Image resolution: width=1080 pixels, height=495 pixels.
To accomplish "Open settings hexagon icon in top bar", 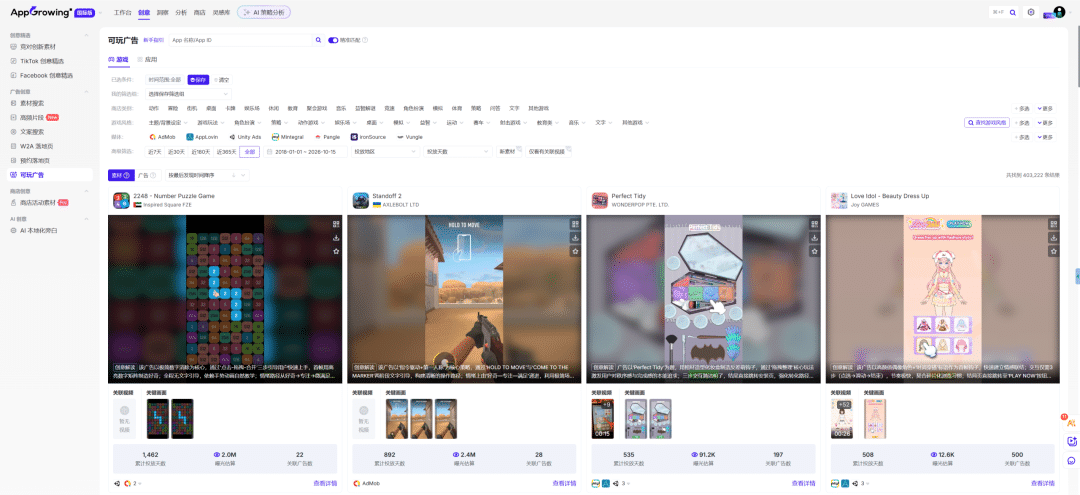I will [x=1031, y=12].
